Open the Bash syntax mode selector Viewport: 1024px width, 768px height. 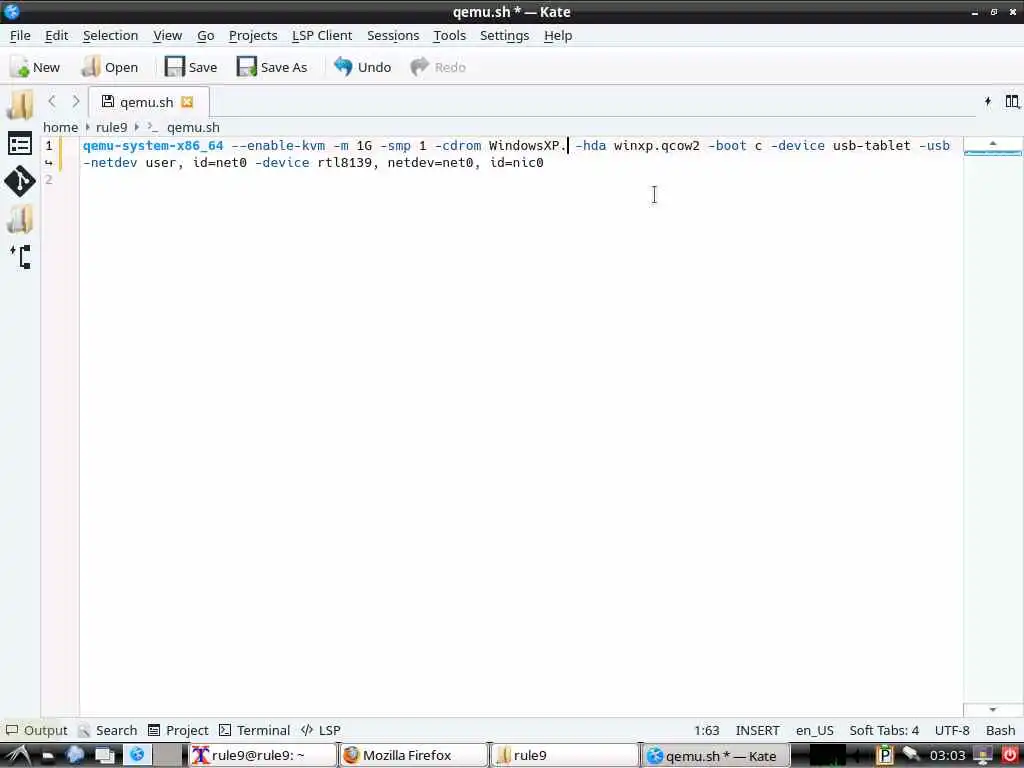coord(1000,730)
